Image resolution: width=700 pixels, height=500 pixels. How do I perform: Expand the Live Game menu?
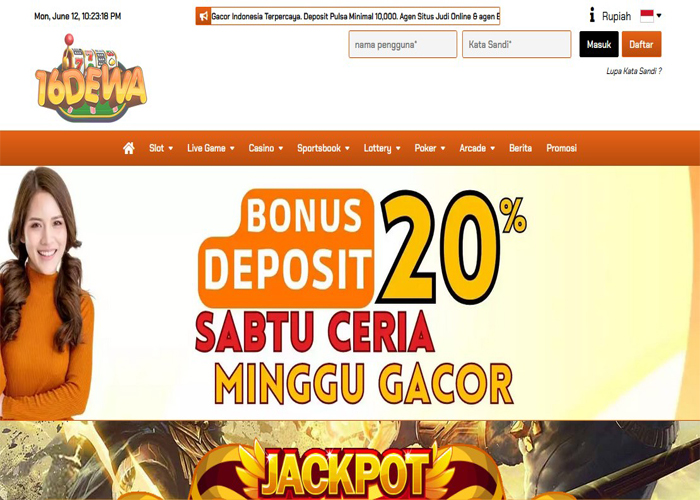tap(211, 148)
